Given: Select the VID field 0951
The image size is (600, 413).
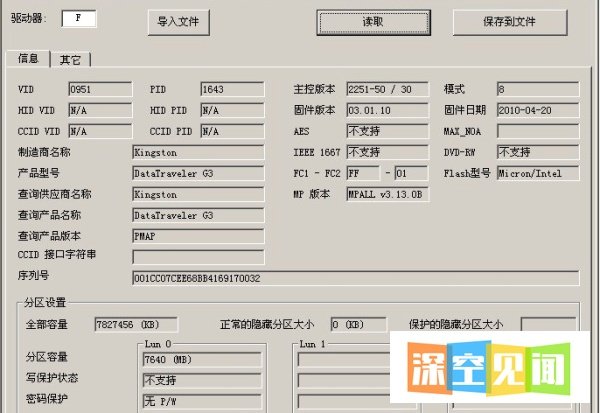Looking at the screenshot, I should tap(100, 89).
